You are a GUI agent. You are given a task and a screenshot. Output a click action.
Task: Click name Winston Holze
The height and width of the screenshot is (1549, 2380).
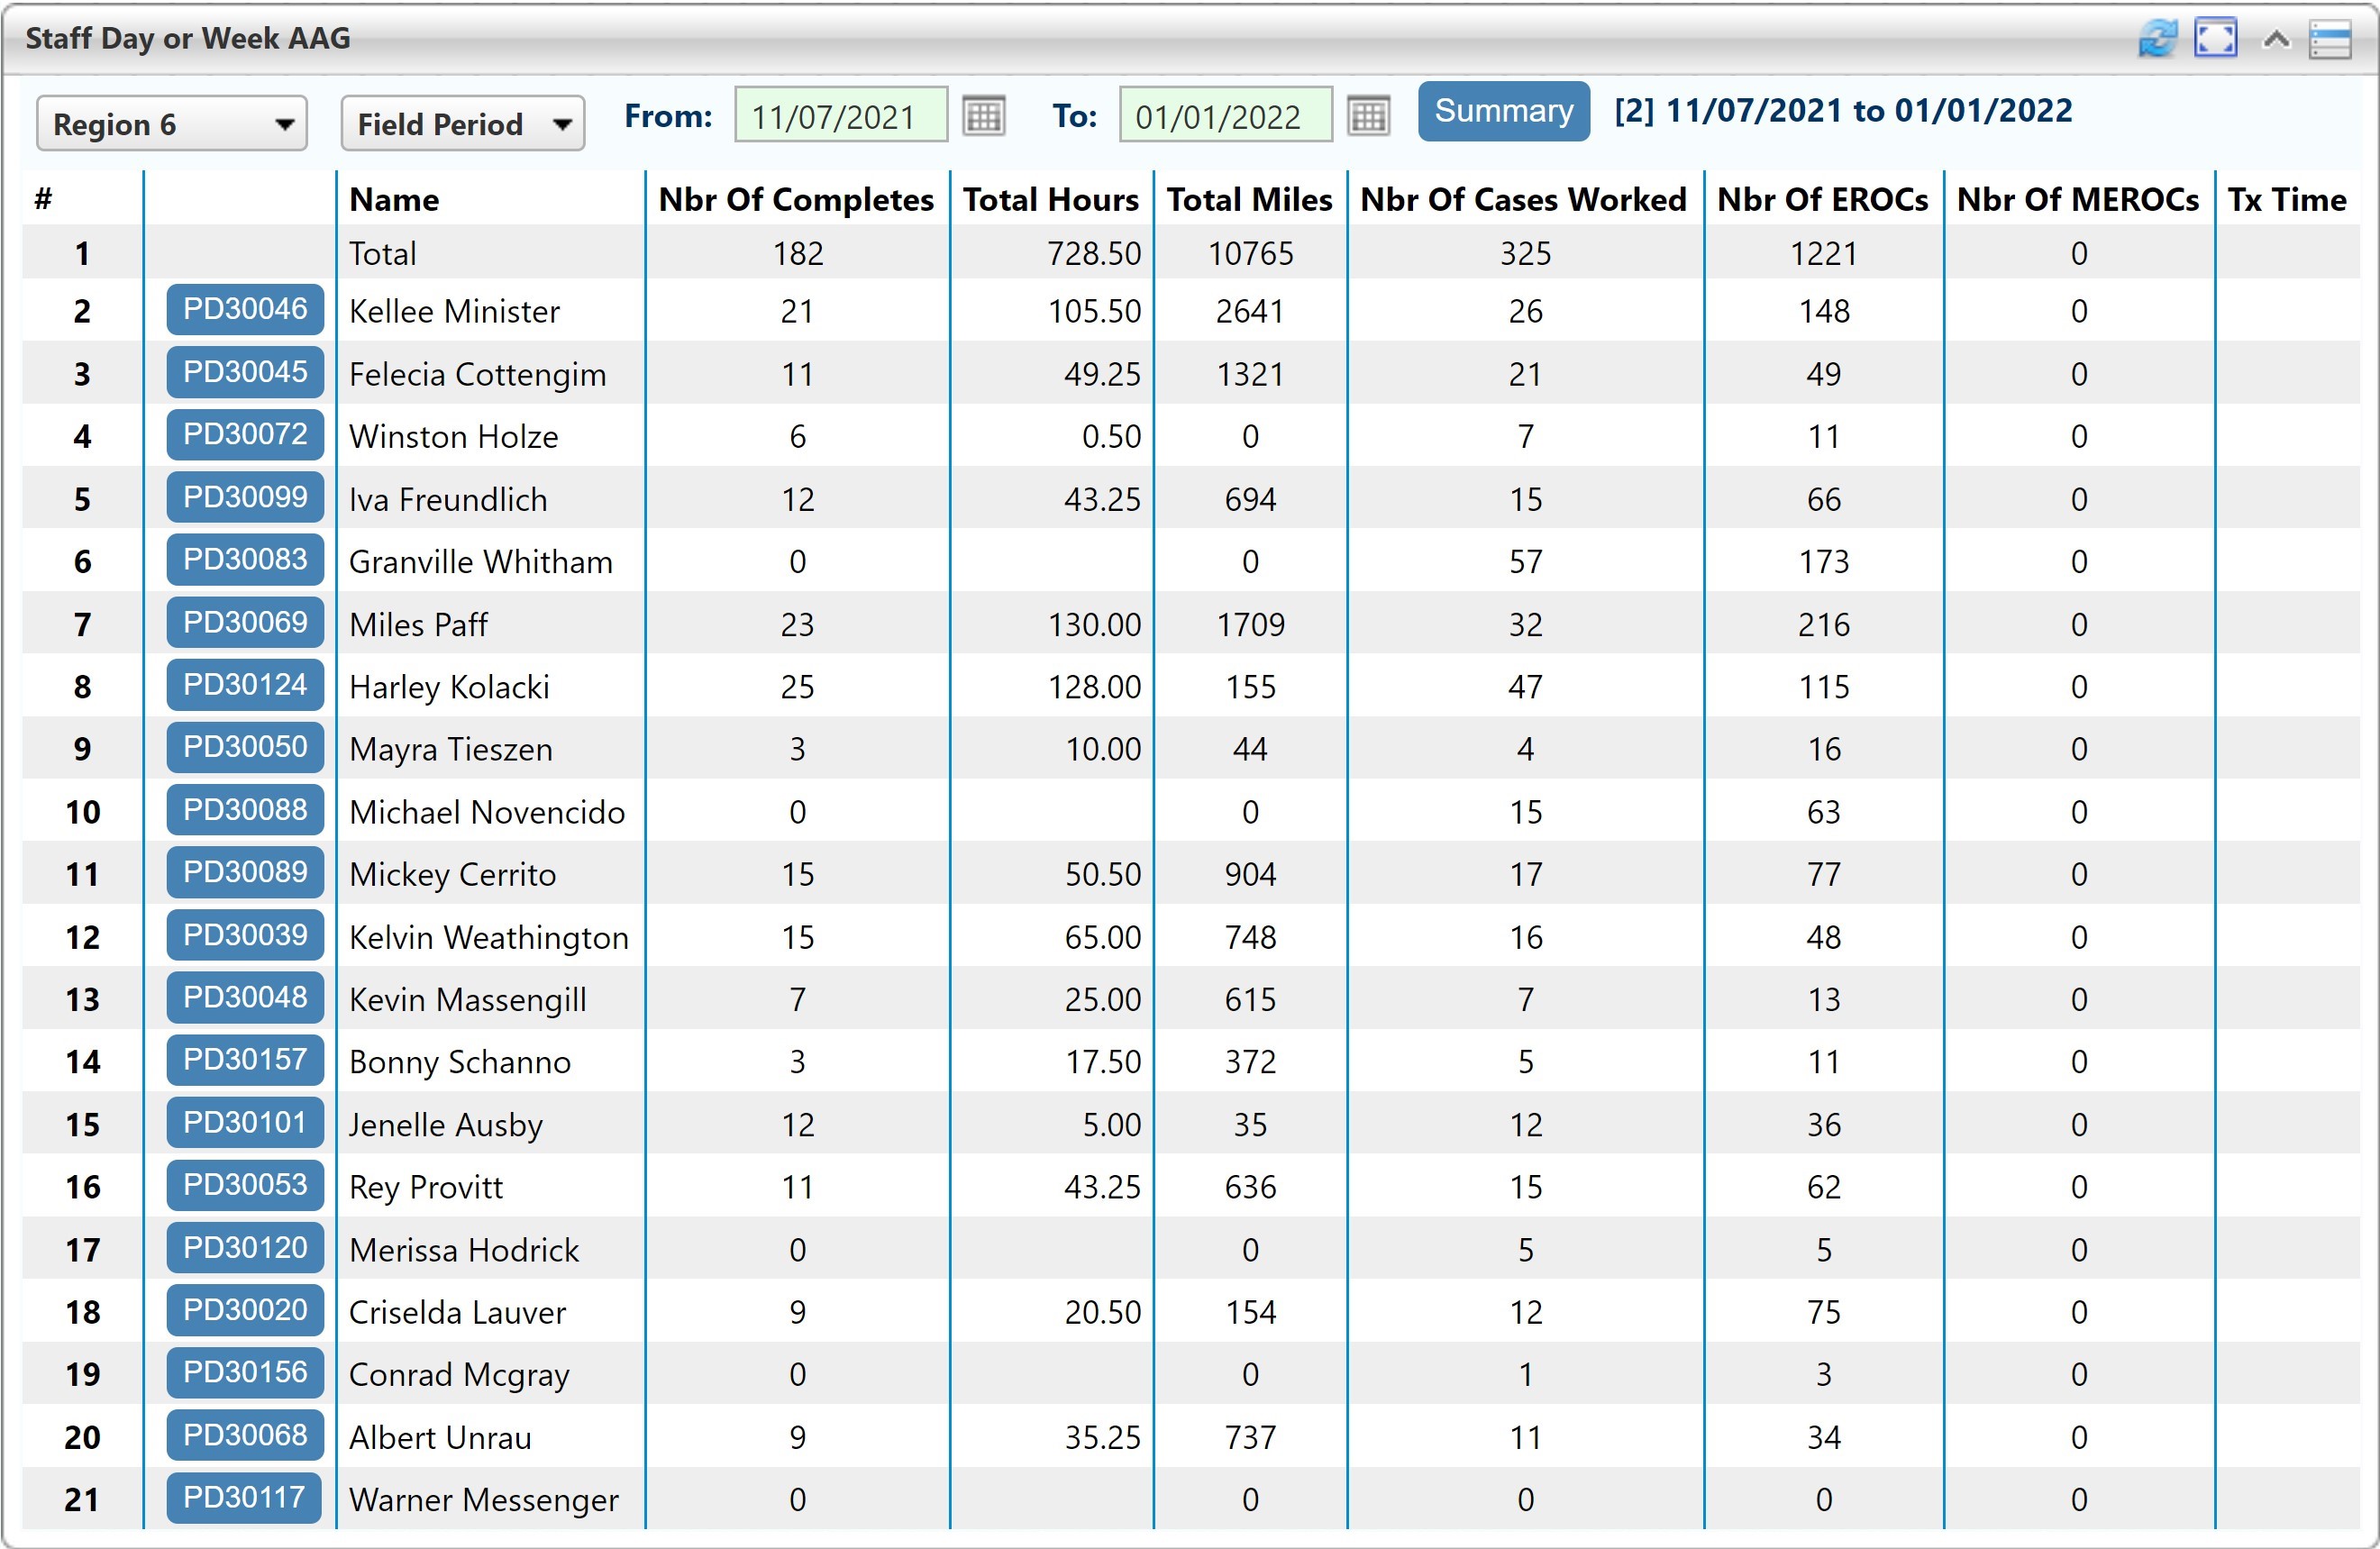[x=453, y=437]
